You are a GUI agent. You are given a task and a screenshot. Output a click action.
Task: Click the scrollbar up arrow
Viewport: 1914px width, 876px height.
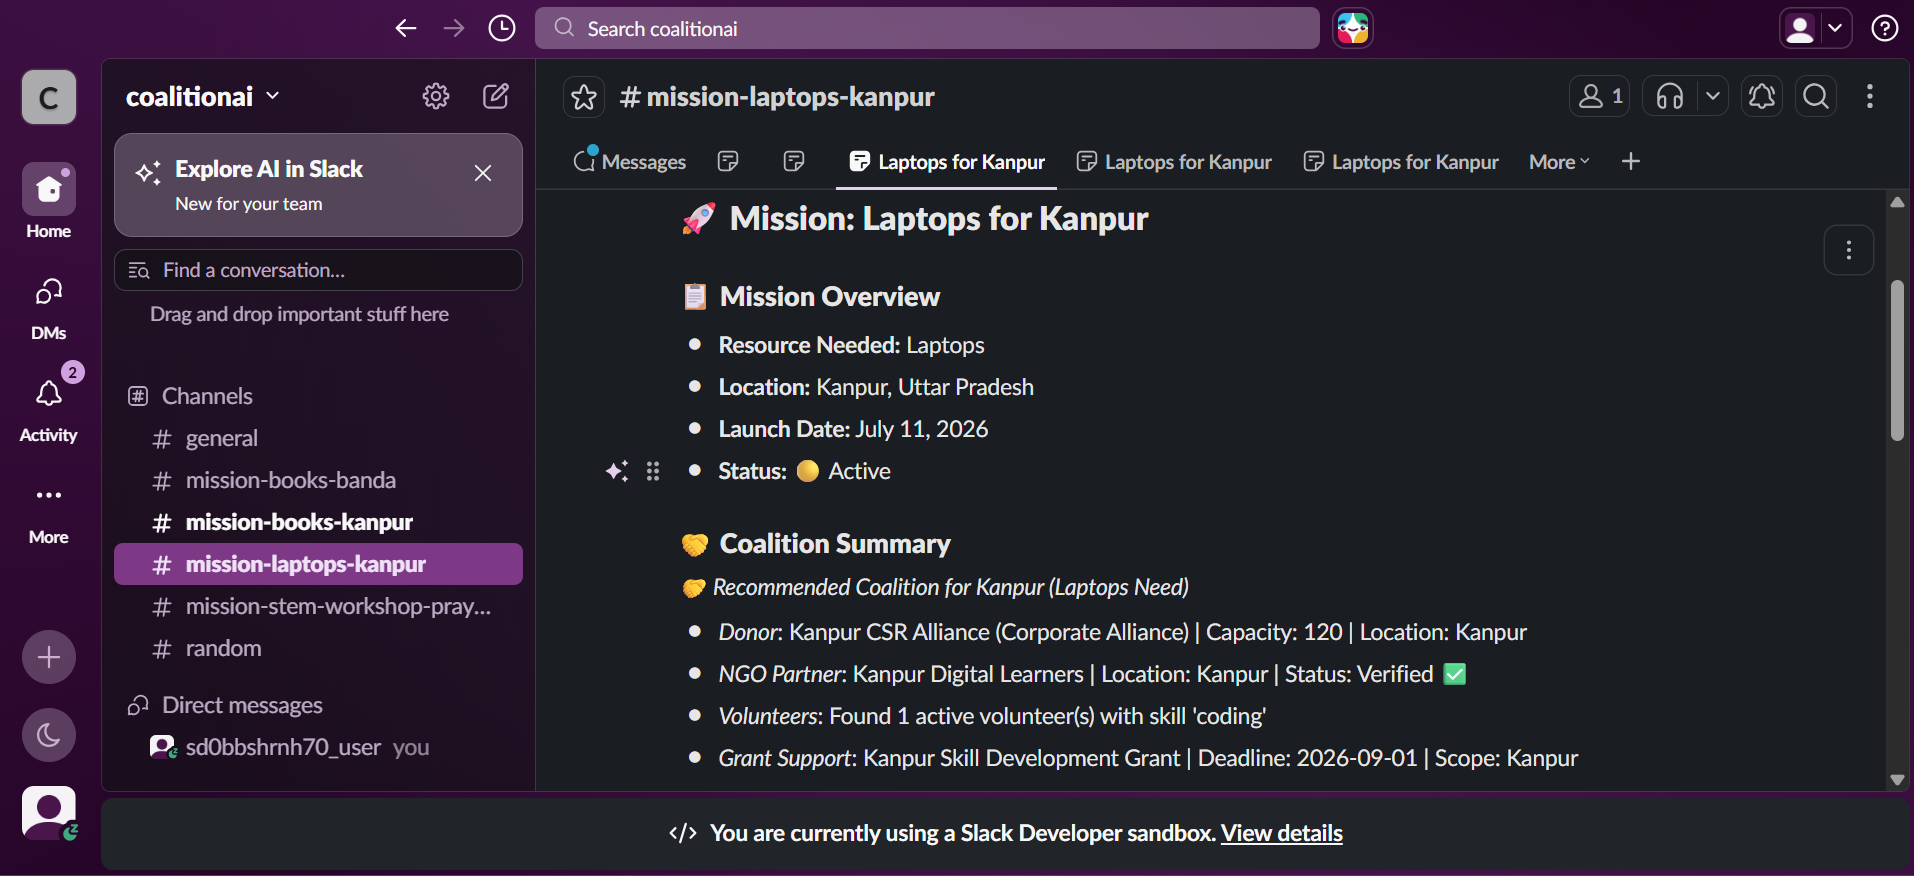(x=1897, y=202)
